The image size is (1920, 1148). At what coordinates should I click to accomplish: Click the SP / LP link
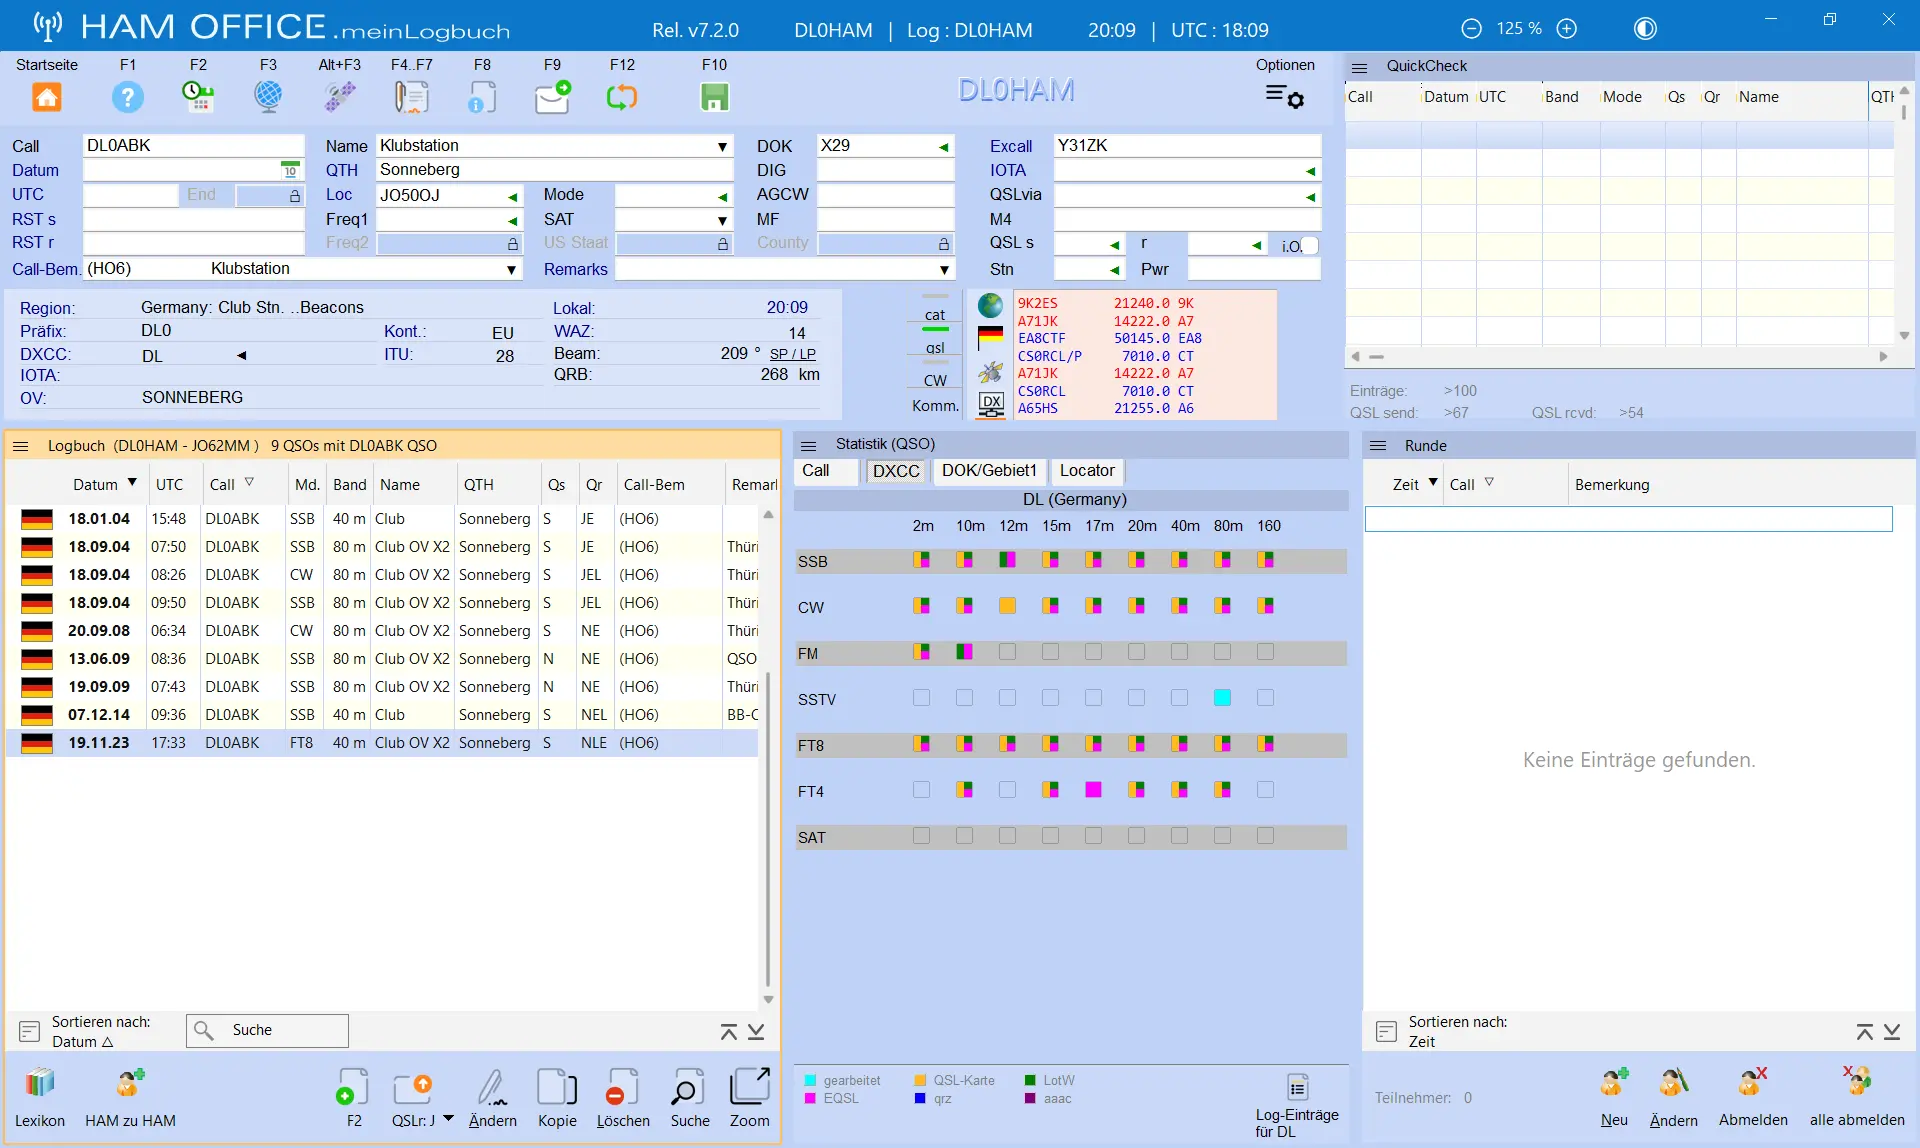click(x=793, y=354)
